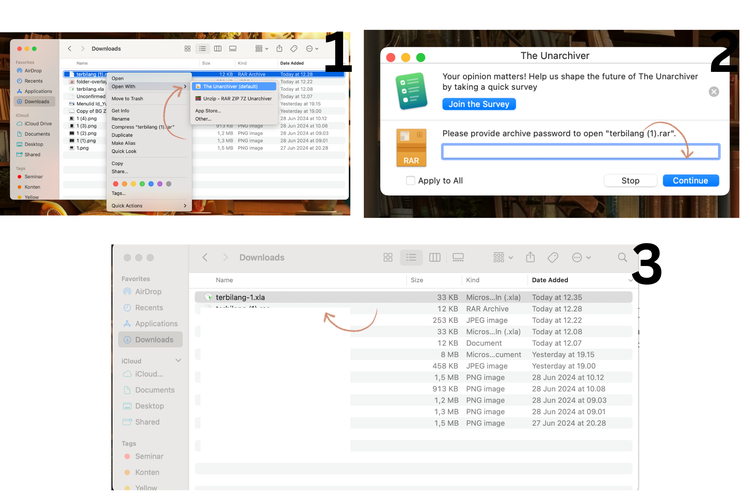Select Quick Look in the context menu

[x=122, y=151]
